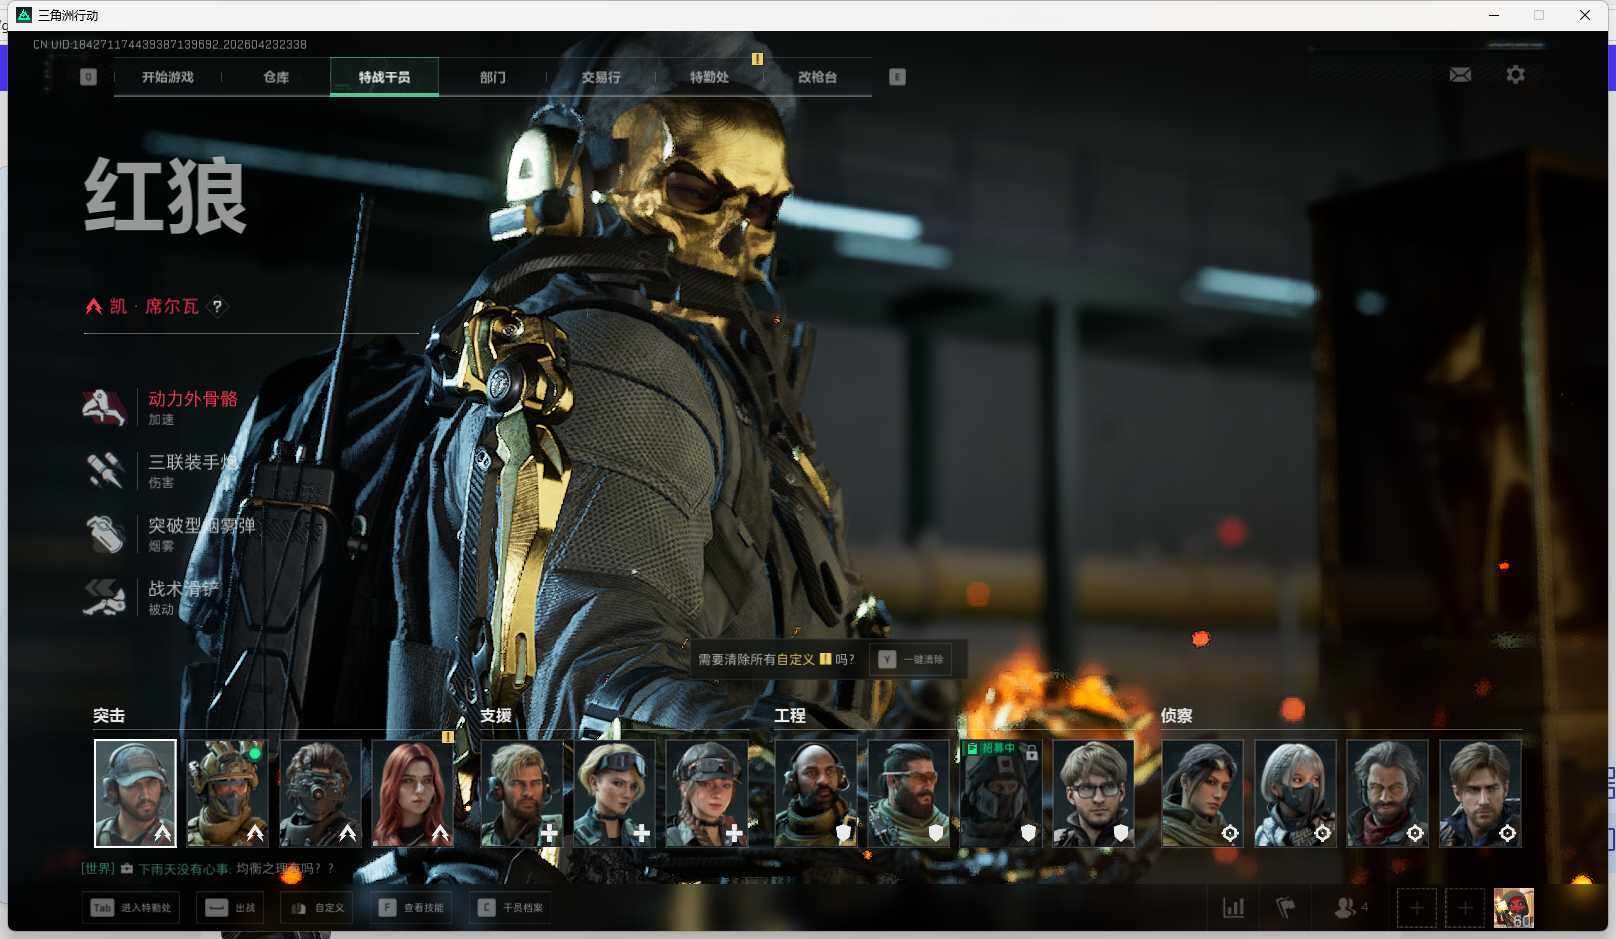1616x939 pixels.
Task: Switch to the 仓库 tab
Action: tap(276, 77)
